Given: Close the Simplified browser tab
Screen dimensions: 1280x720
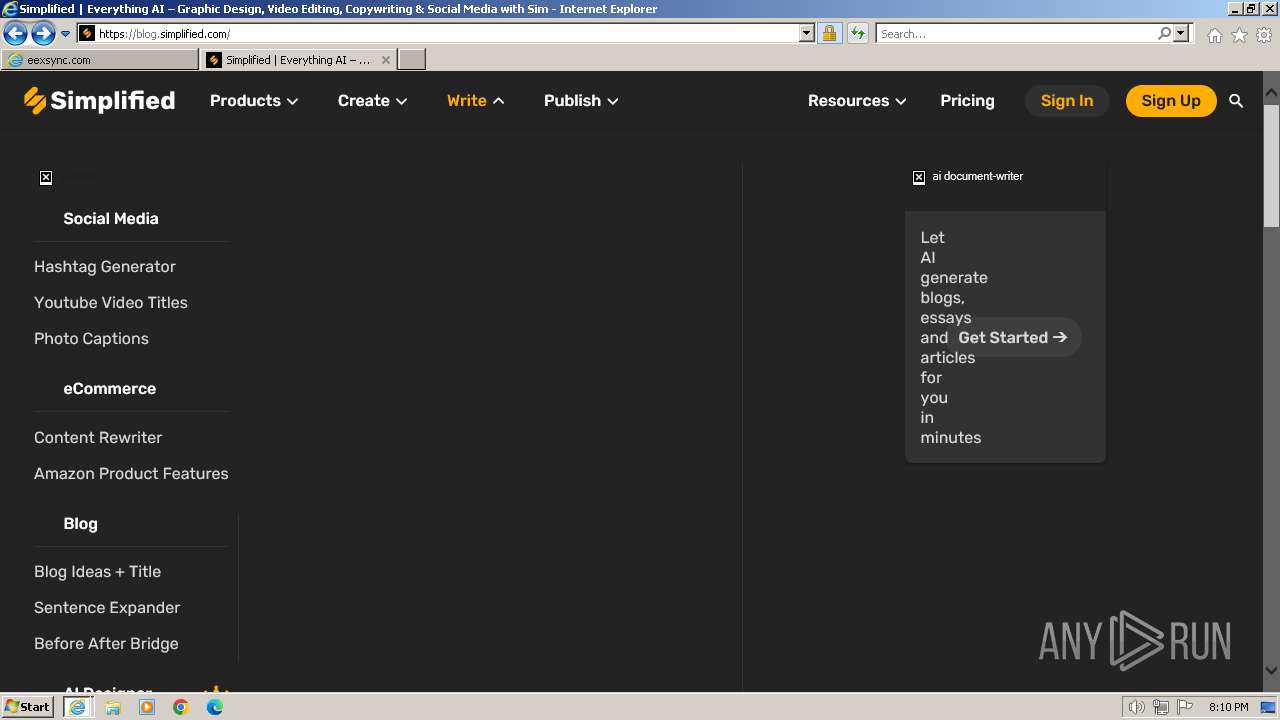Looking at the screenshot, I should click(x=386, y=60).
